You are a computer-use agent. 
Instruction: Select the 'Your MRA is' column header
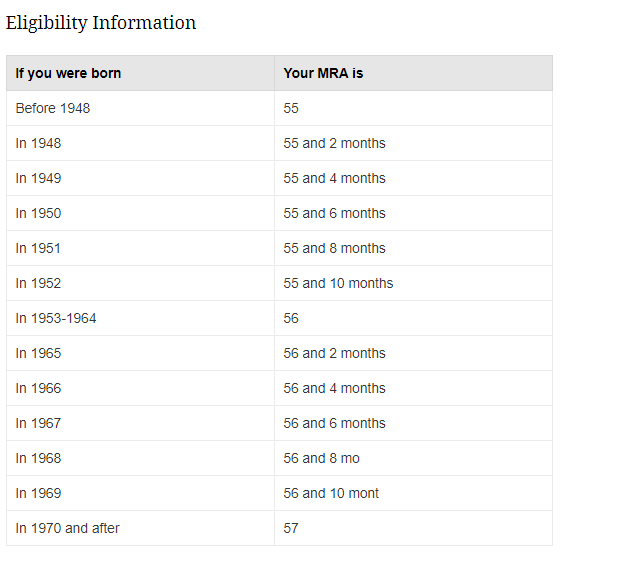(x=414, y=73)
